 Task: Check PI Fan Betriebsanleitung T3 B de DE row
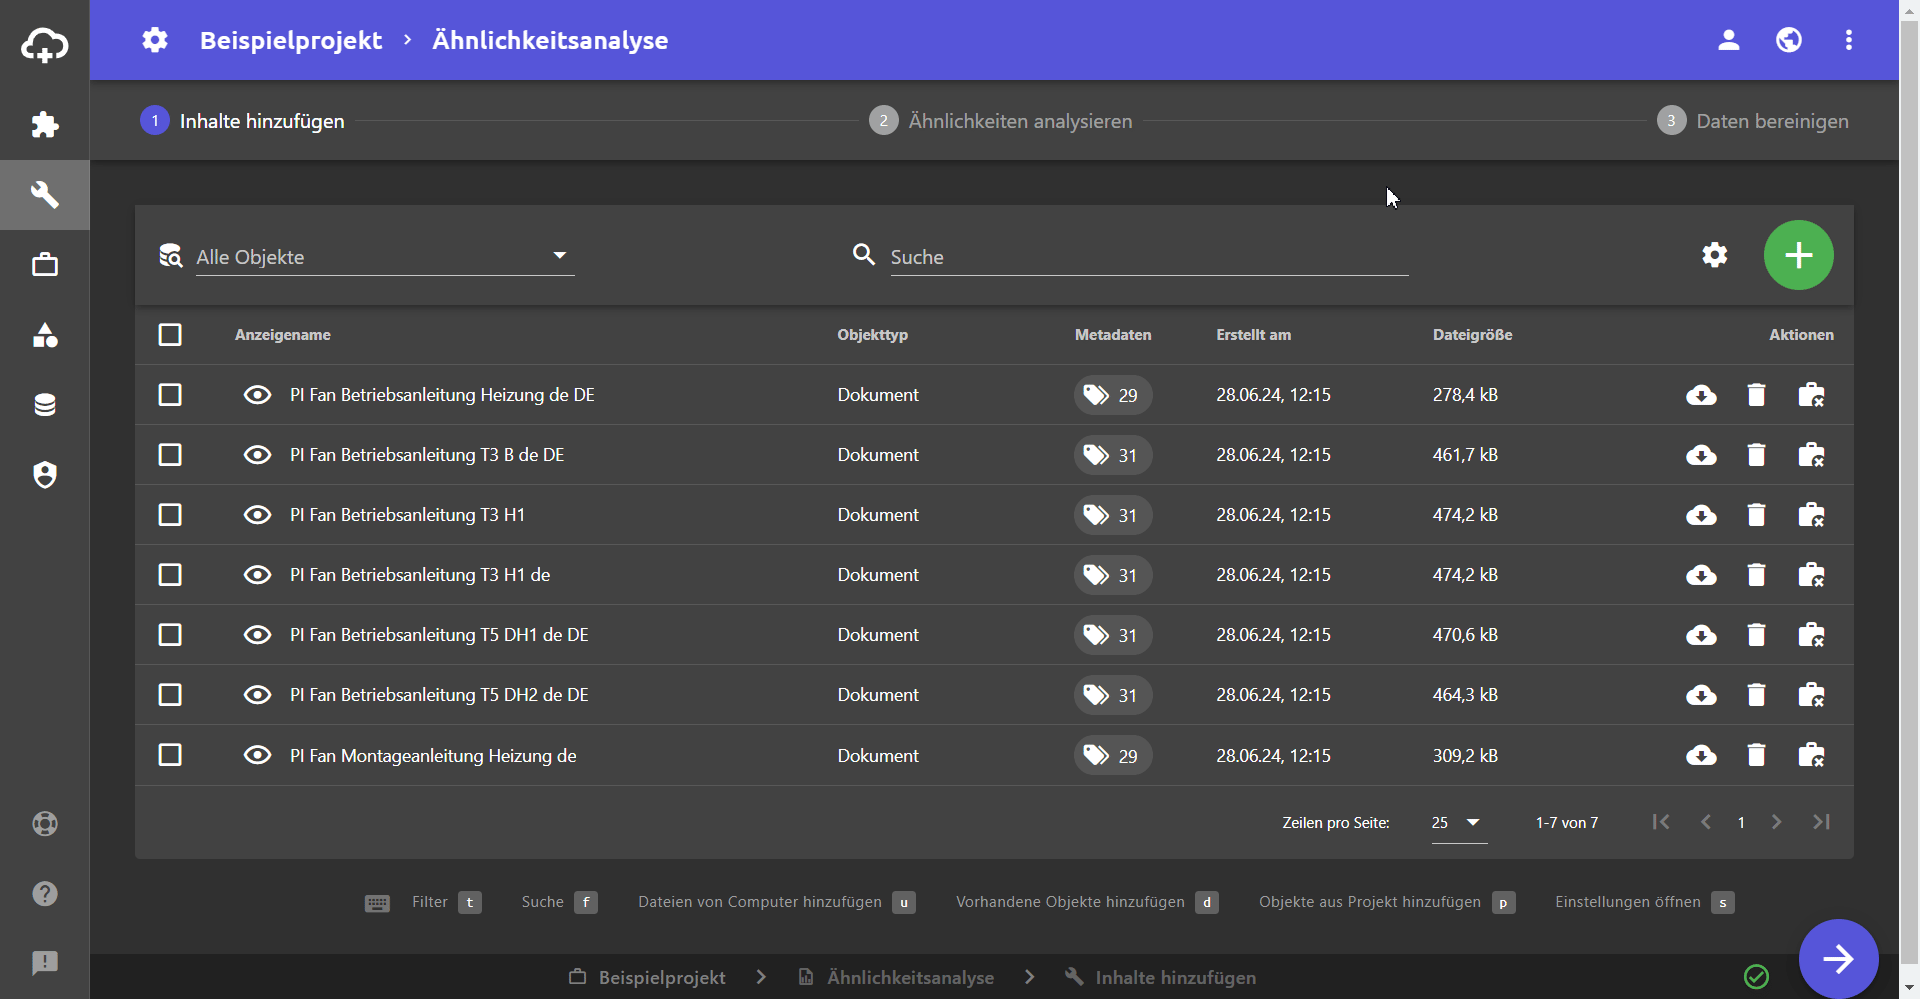click(x=170, y=455)
